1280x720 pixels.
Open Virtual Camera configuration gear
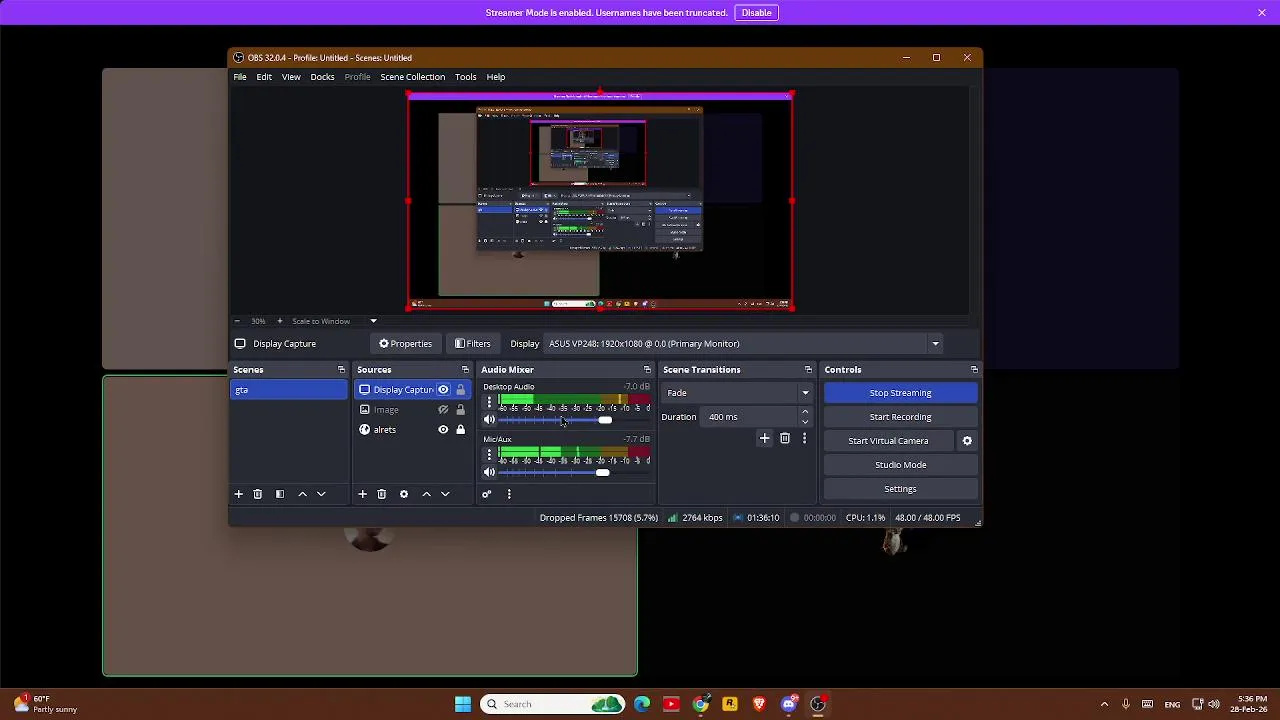967,441
